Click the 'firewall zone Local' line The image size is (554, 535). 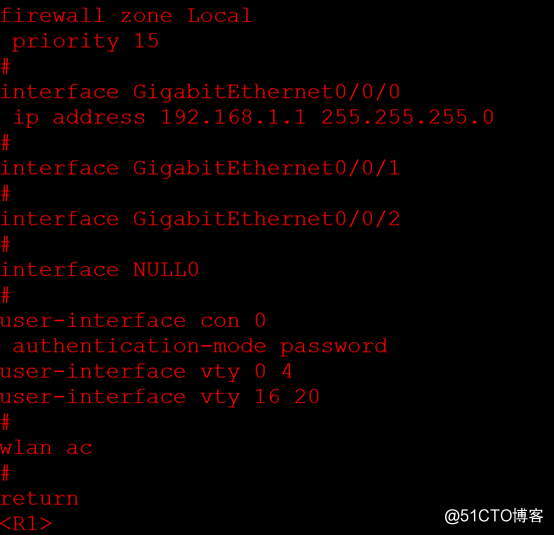click(126, 16)
